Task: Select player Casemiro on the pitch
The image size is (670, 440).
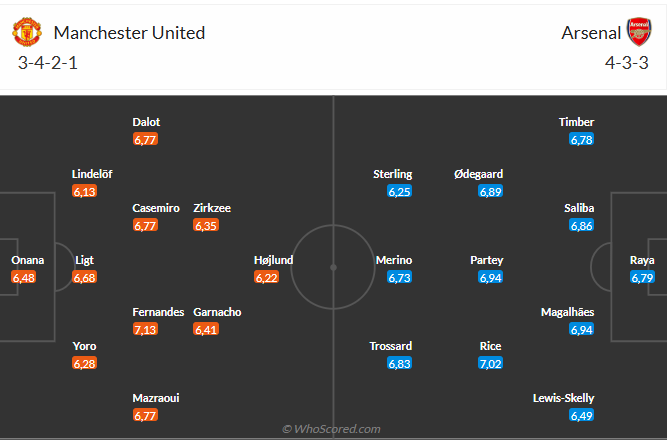Action: (156, 208)
